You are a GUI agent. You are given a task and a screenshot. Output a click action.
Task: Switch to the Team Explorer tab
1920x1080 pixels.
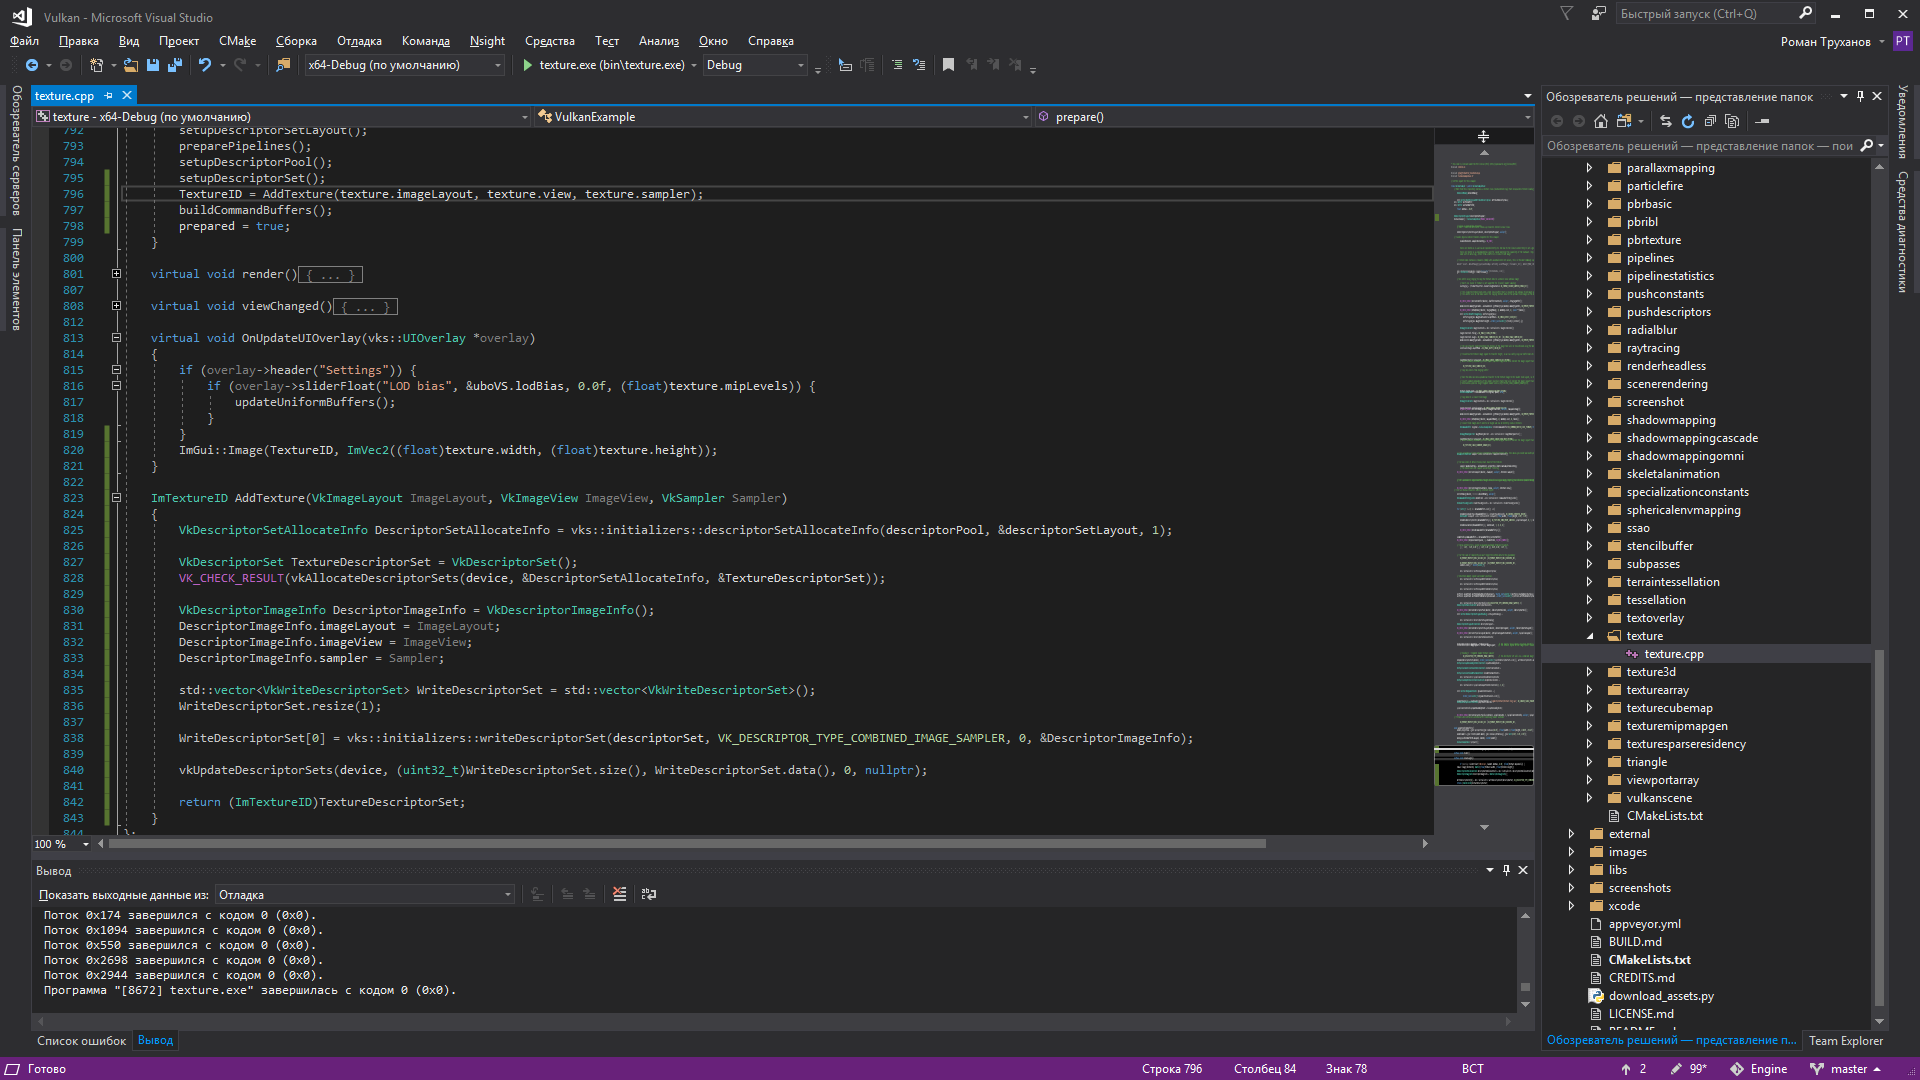pyautogui.click(x=1845, y=1041)
